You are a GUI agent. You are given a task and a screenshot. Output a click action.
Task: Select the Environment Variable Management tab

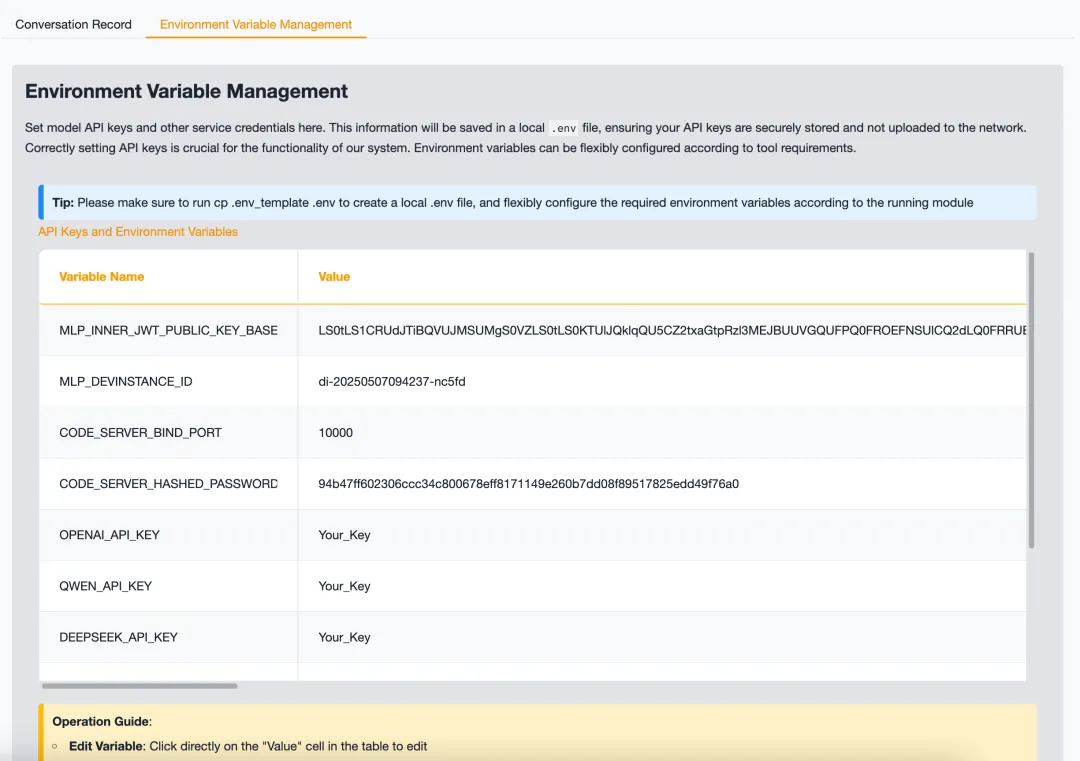click(256, 24)
